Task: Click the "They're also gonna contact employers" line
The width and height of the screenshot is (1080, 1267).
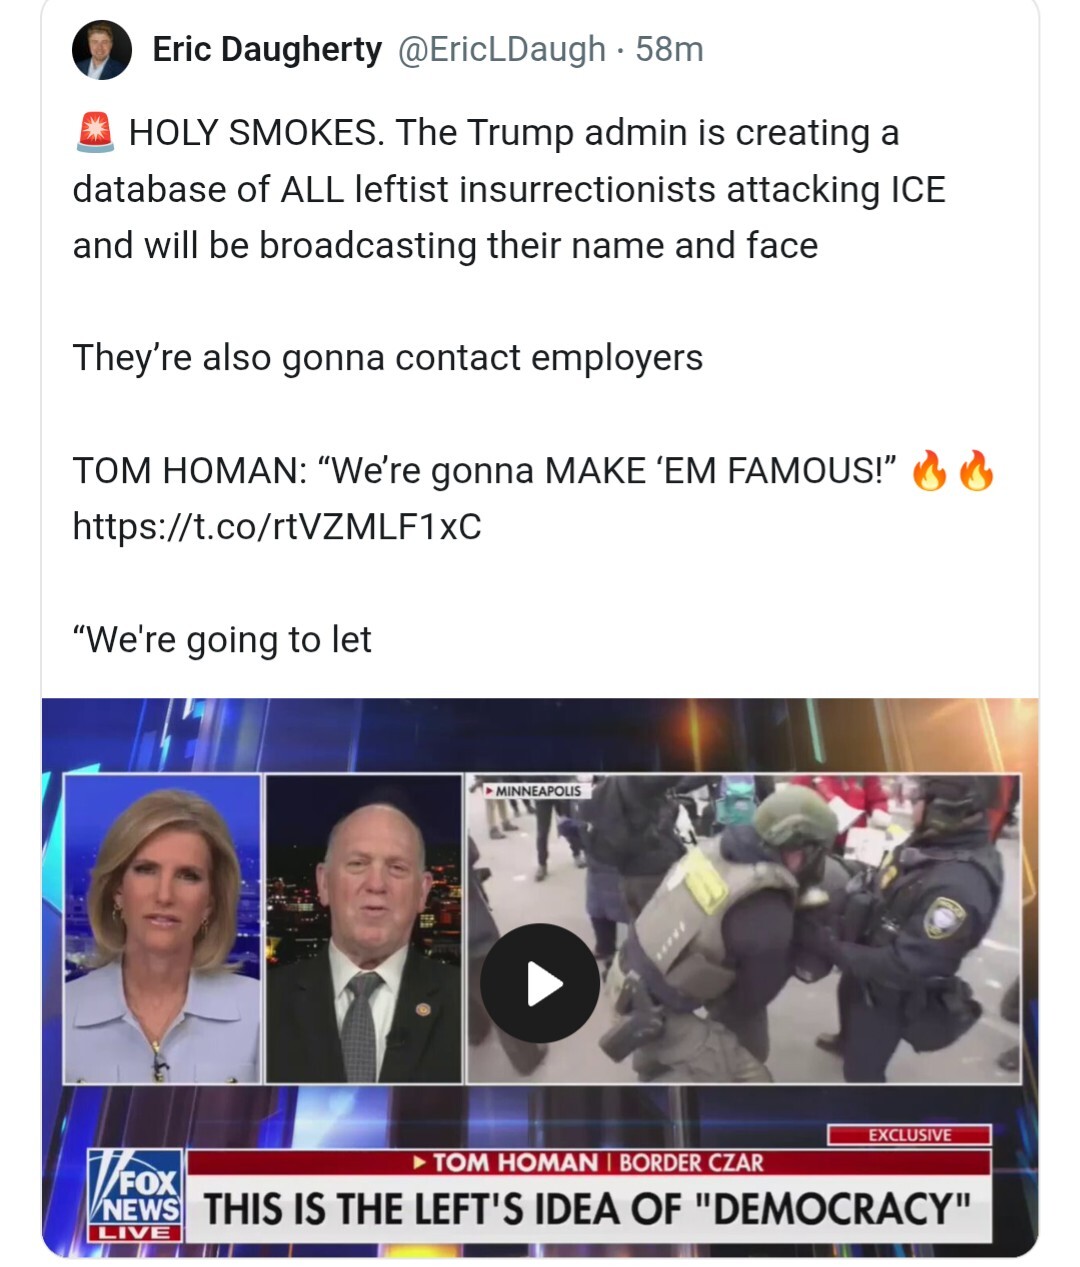Action: [x=388, y=357]
